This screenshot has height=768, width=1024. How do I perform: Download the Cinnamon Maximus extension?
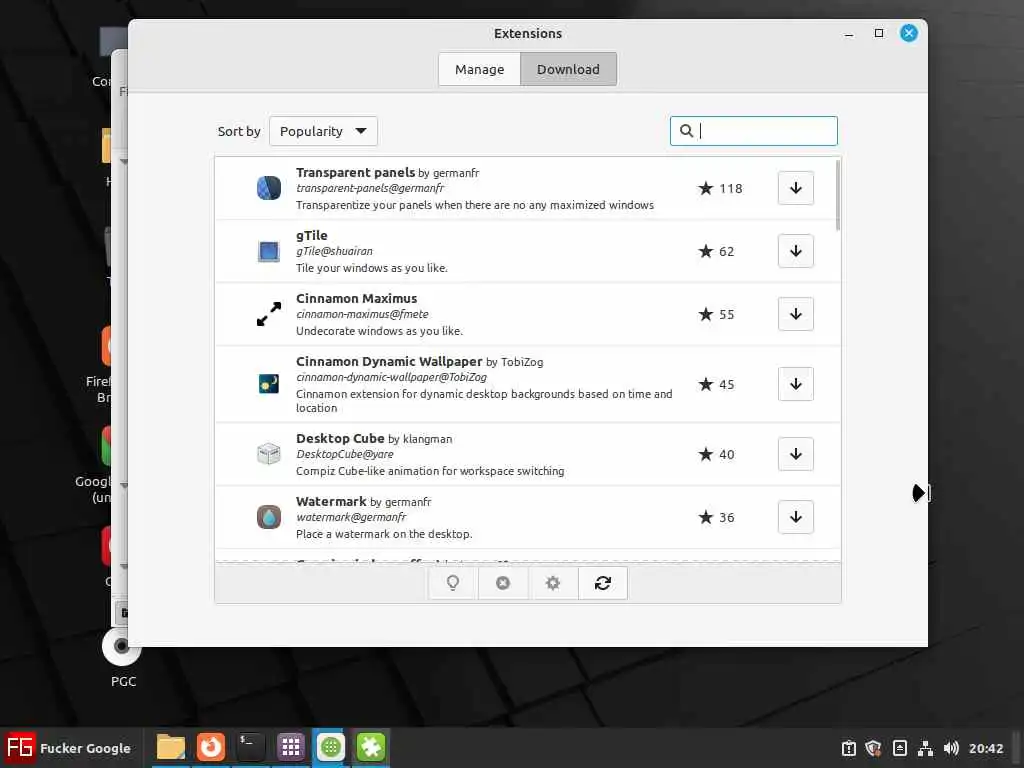click(x=795, y=314)
